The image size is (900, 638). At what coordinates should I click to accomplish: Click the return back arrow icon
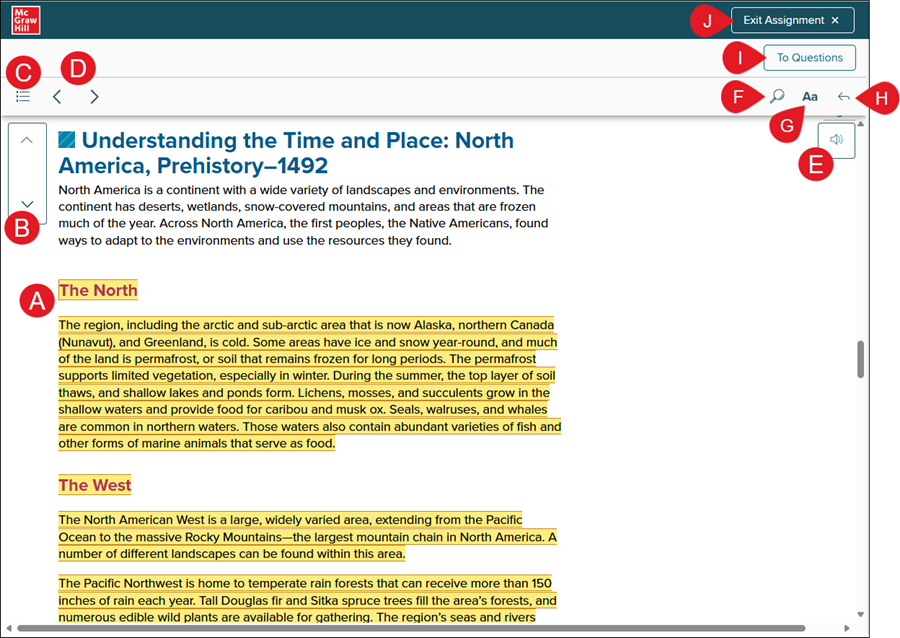point(844,97)
